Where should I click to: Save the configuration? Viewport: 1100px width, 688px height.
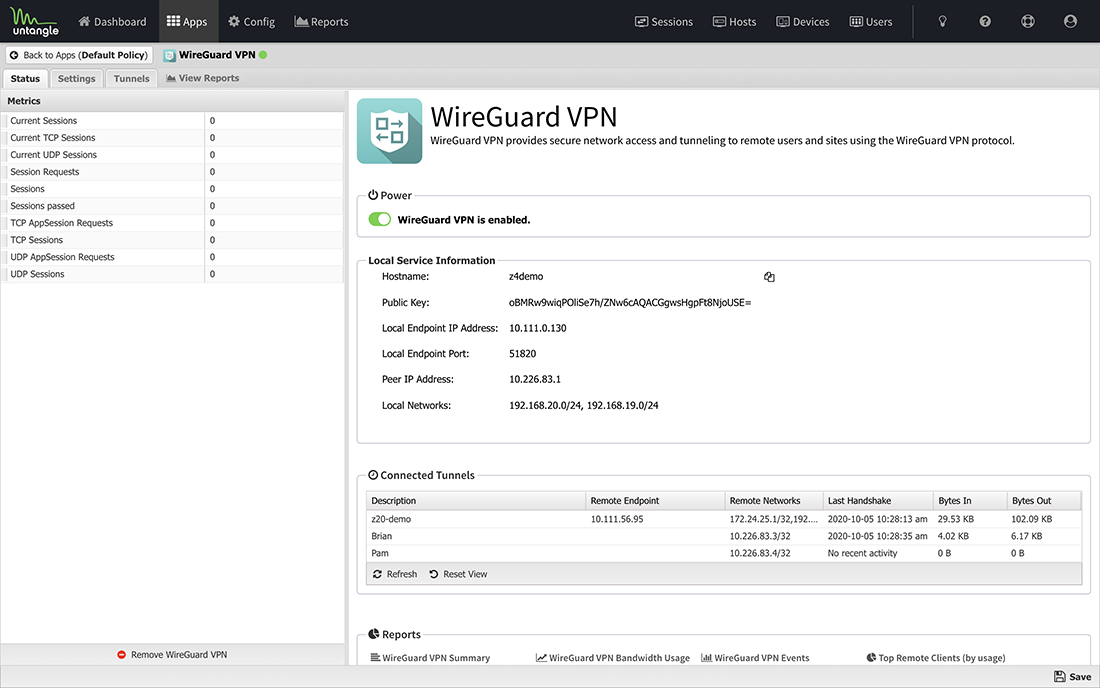(x=1073, y=676)
